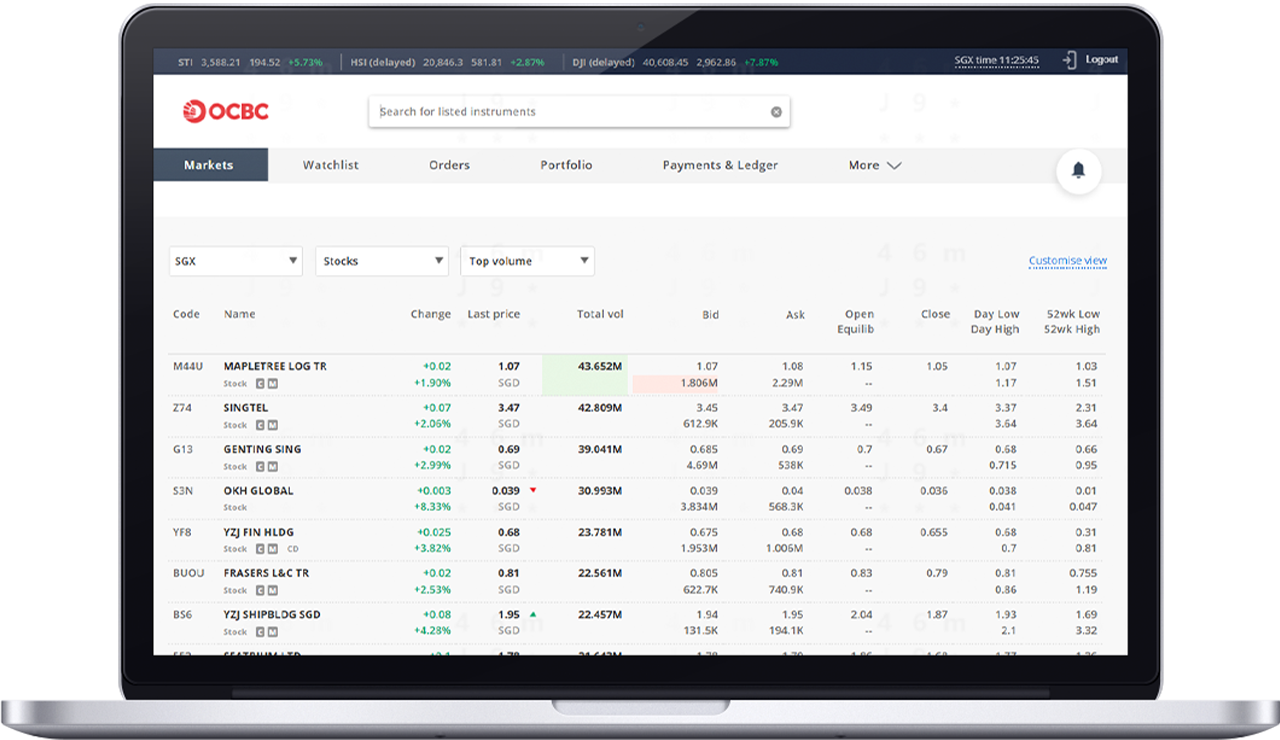Viewport: 1280px width, 740px height.
Task: Click the SGX time display
Action: [997, 60]
